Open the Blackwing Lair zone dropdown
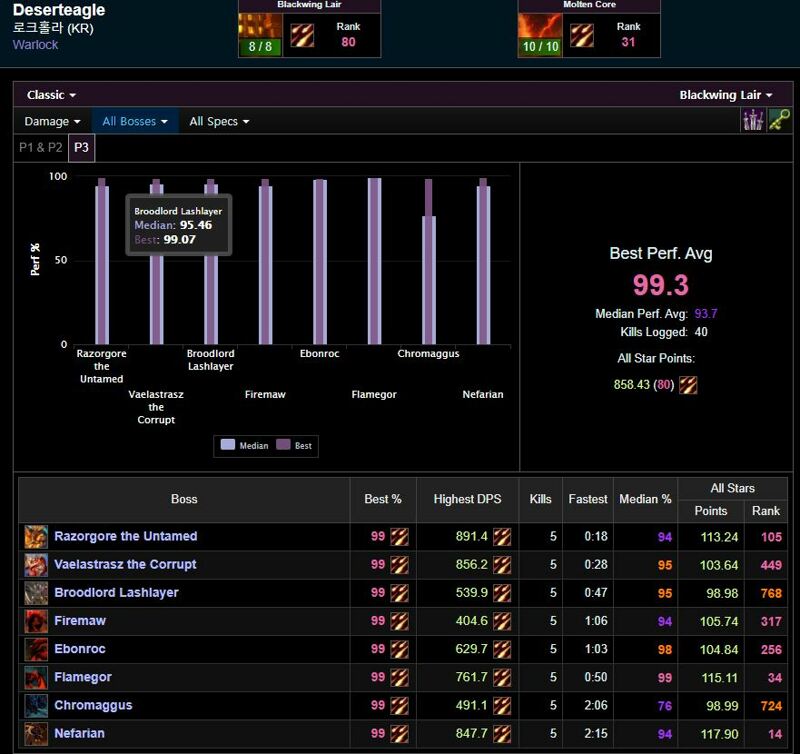Screen dimensions: 800x754 click(726, 95)
